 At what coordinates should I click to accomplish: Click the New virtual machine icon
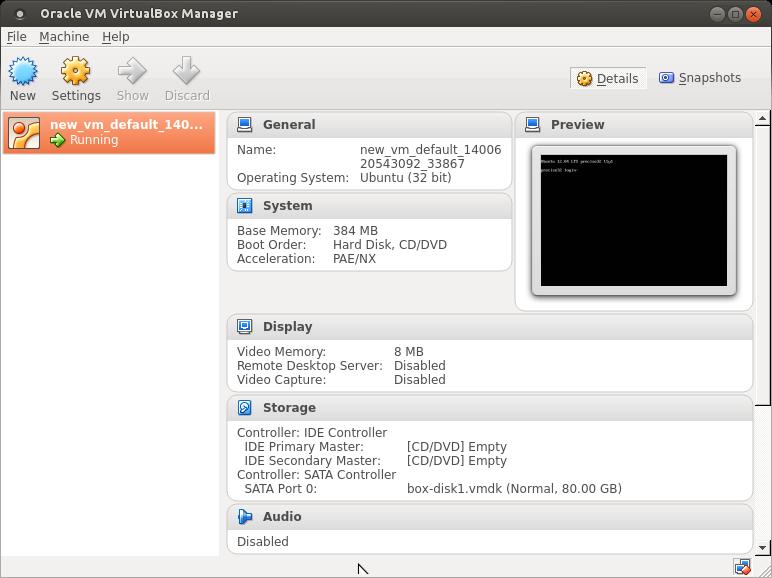tap(22, 72)
